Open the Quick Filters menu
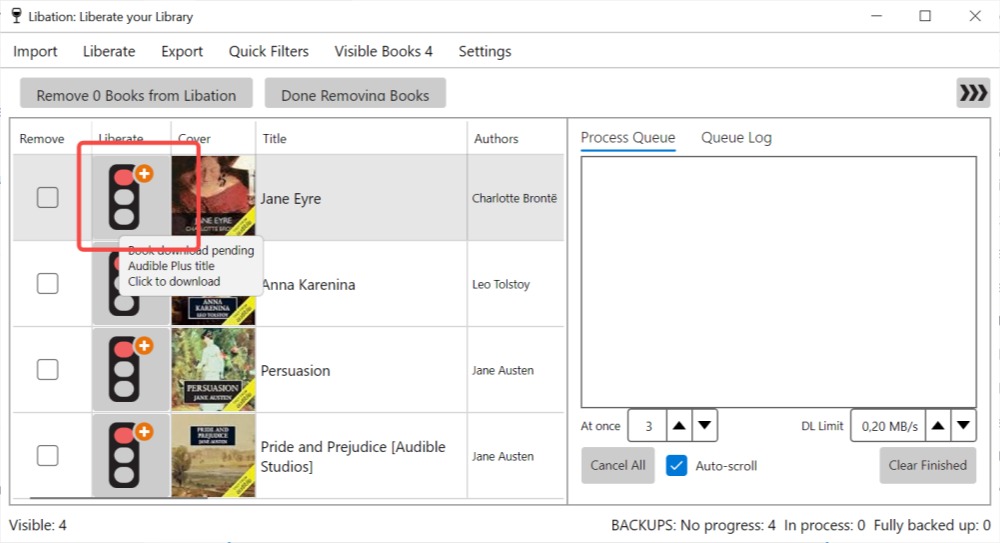Screen dimensions: 1000x543 click(268, 51)
